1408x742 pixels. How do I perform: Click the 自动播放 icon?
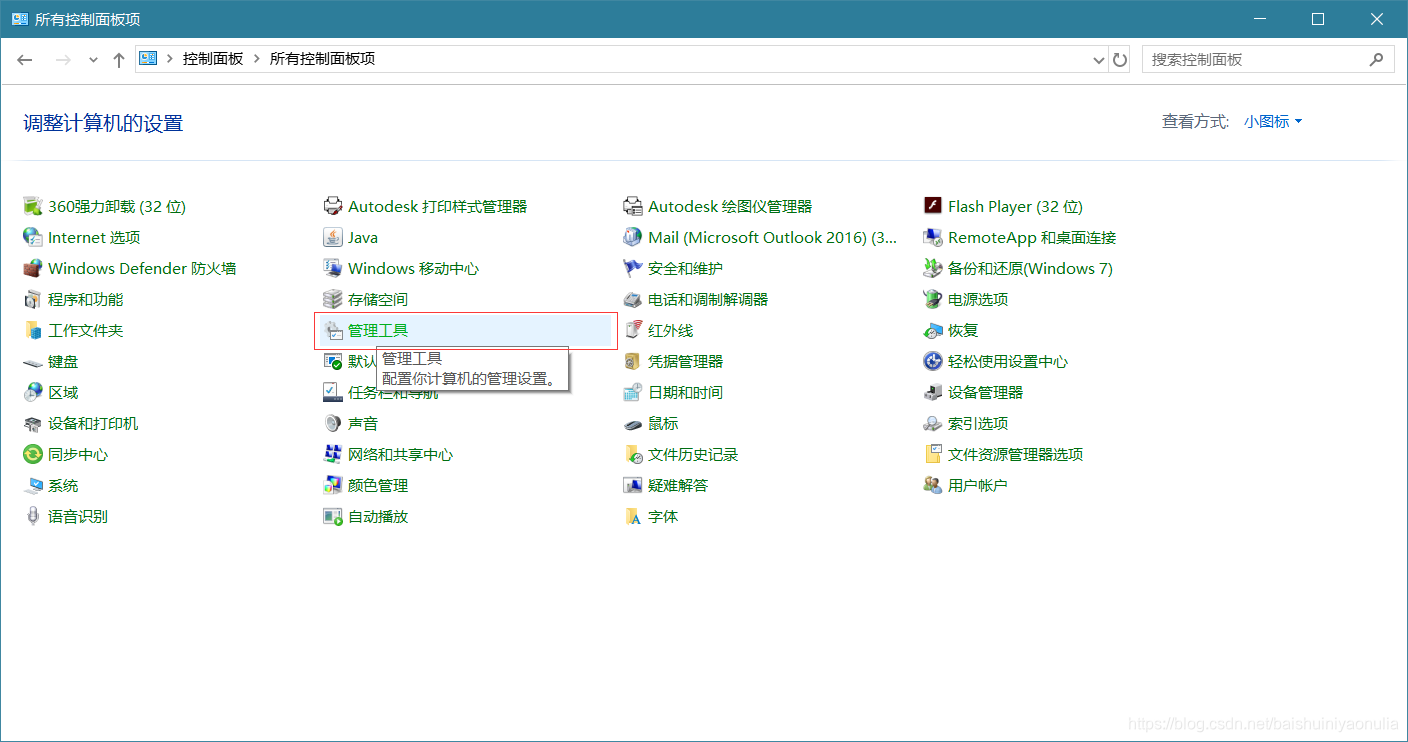pyautogui.click(x=333, y=516)
